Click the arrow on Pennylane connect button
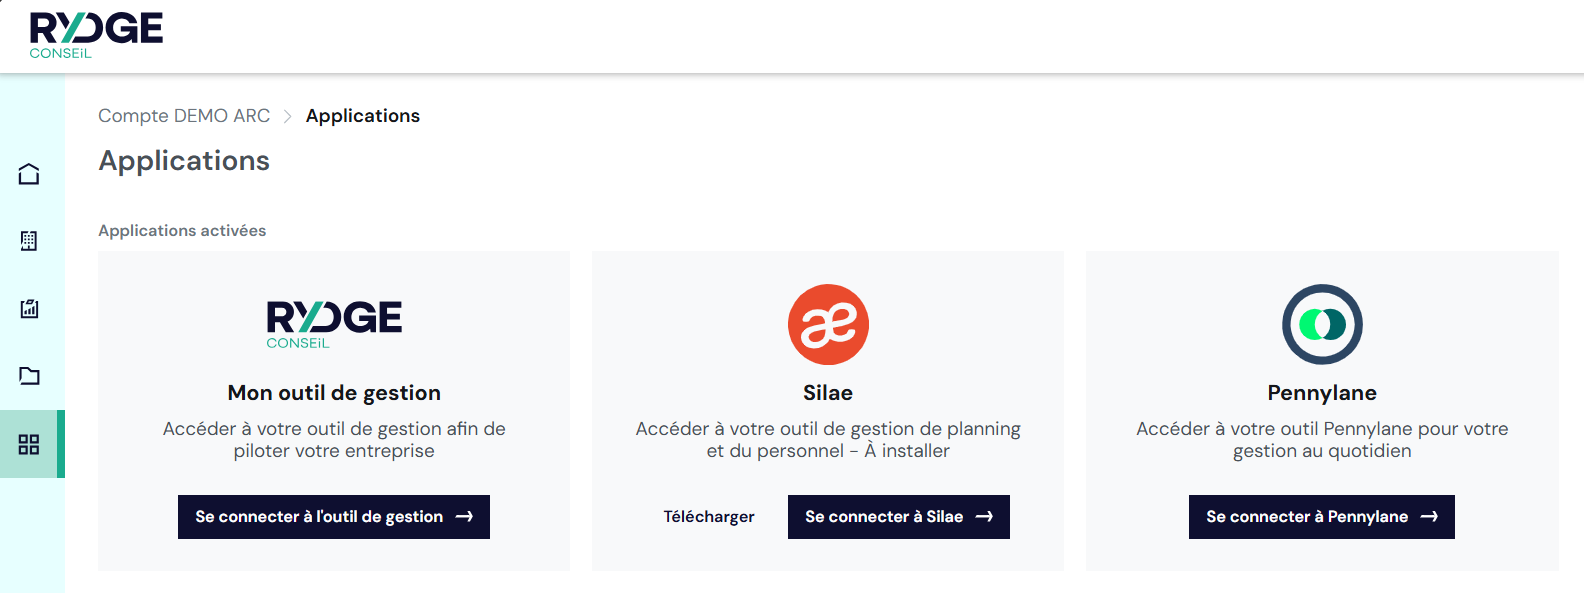The image size is (1584, 593). [1429, 517]
